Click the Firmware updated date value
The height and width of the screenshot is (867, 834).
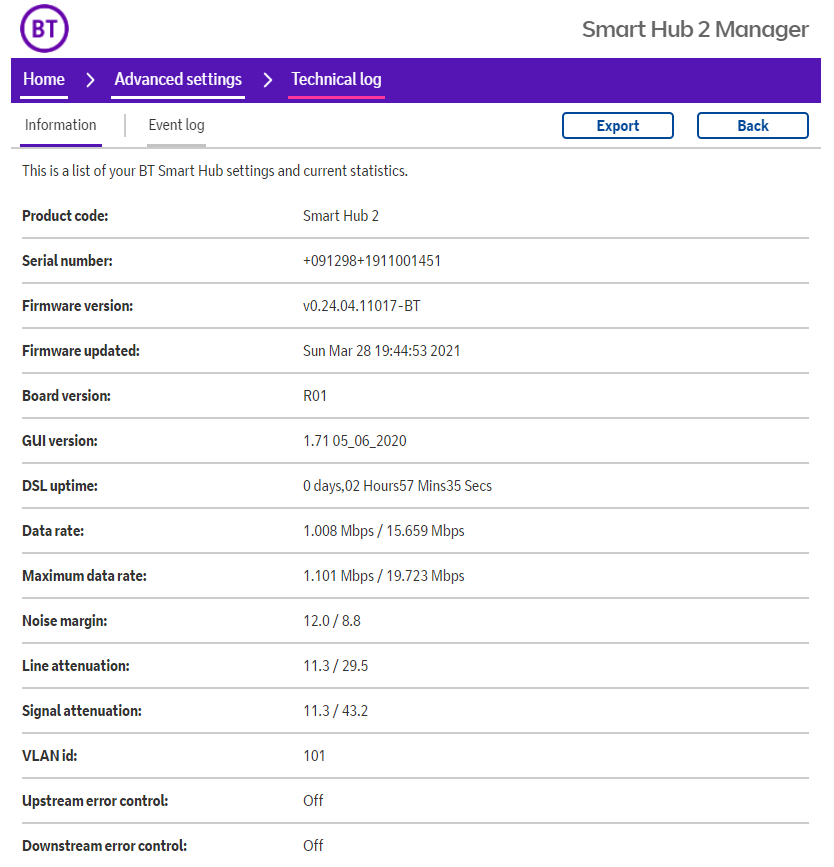tap(381, 351)
